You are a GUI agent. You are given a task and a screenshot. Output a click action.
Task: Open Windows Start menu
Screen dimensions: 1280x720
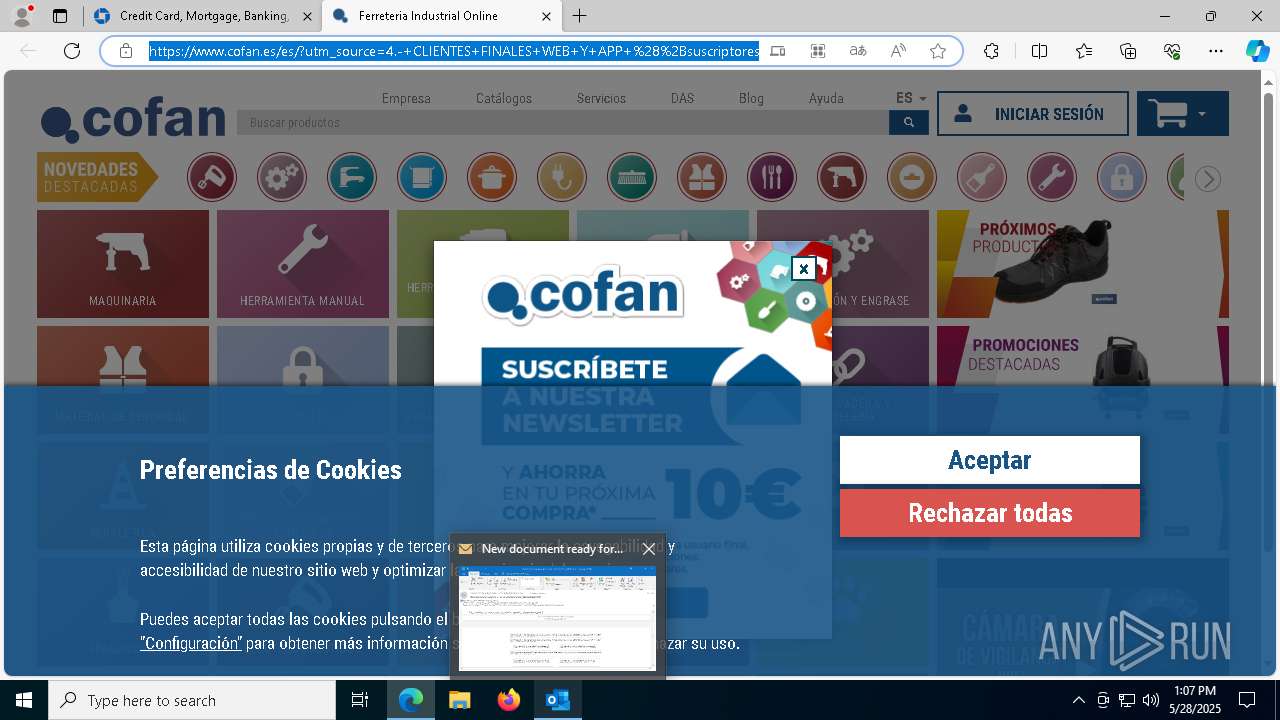click(x=24, y=700)
